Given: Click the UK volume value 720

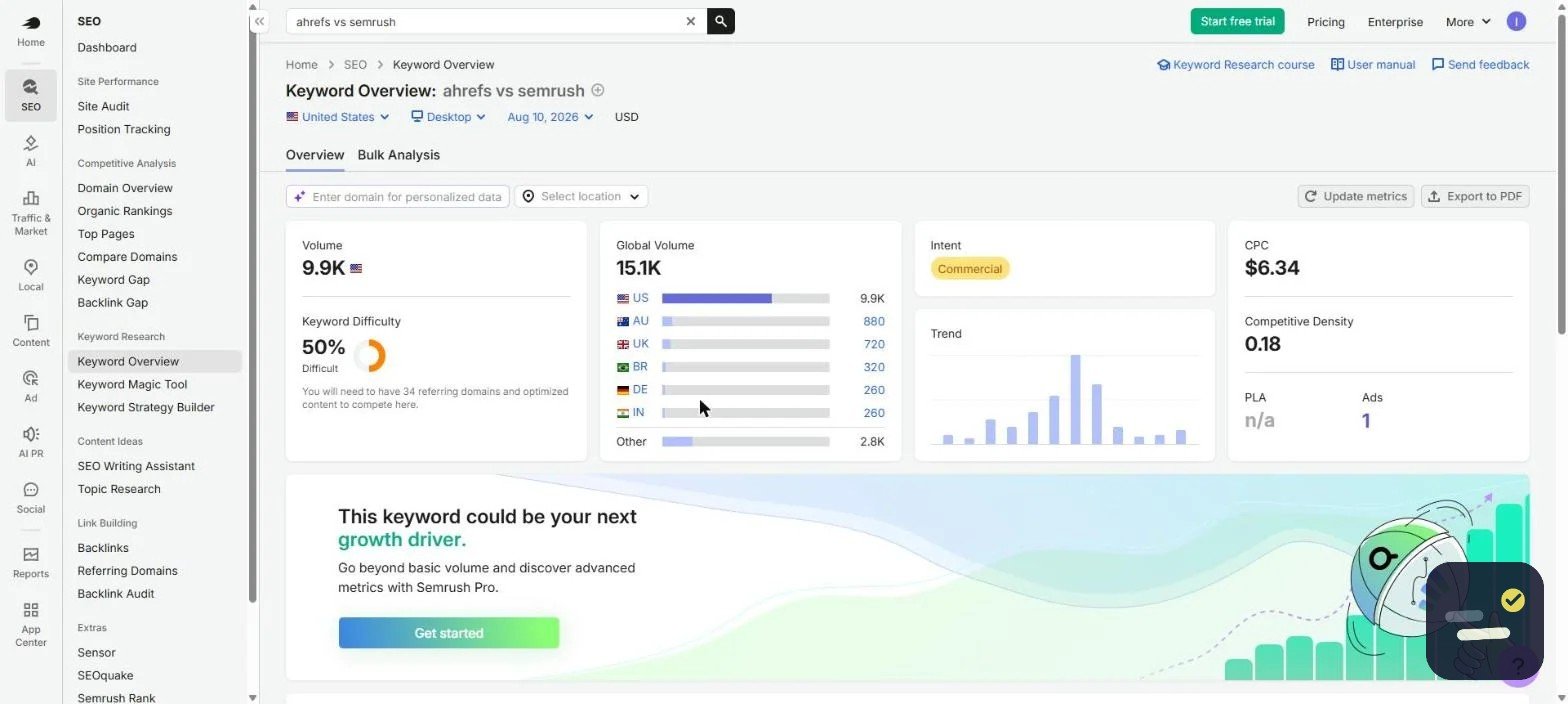Looking at the screenshot, I should [x=874, y=344].
